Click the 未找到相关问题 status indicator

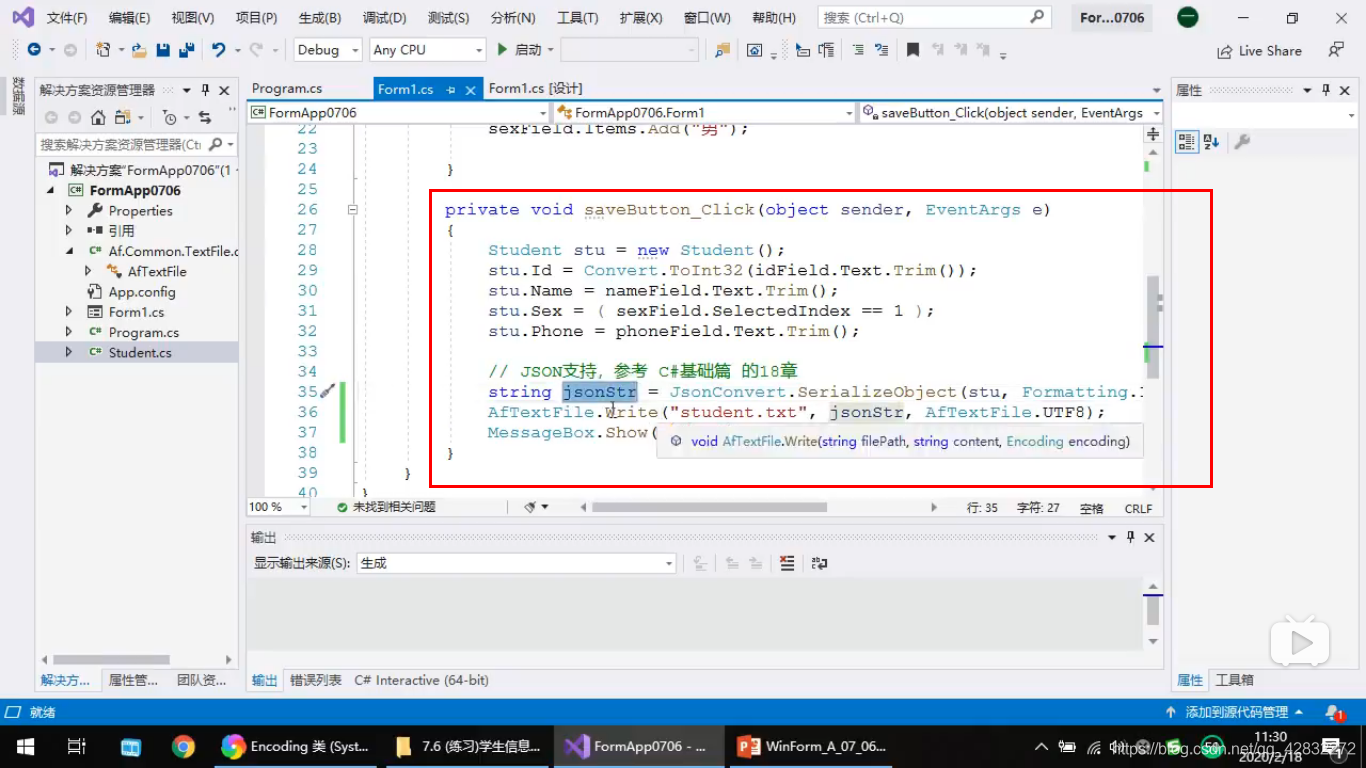[386, 507]
